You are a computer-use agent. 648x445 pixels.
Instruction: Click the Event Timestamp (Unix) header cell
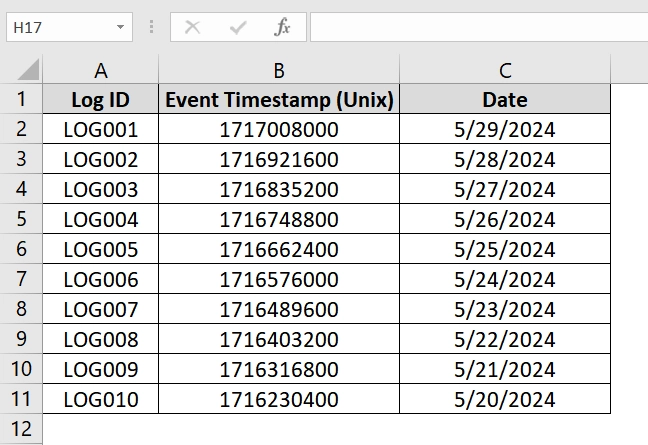279,99
